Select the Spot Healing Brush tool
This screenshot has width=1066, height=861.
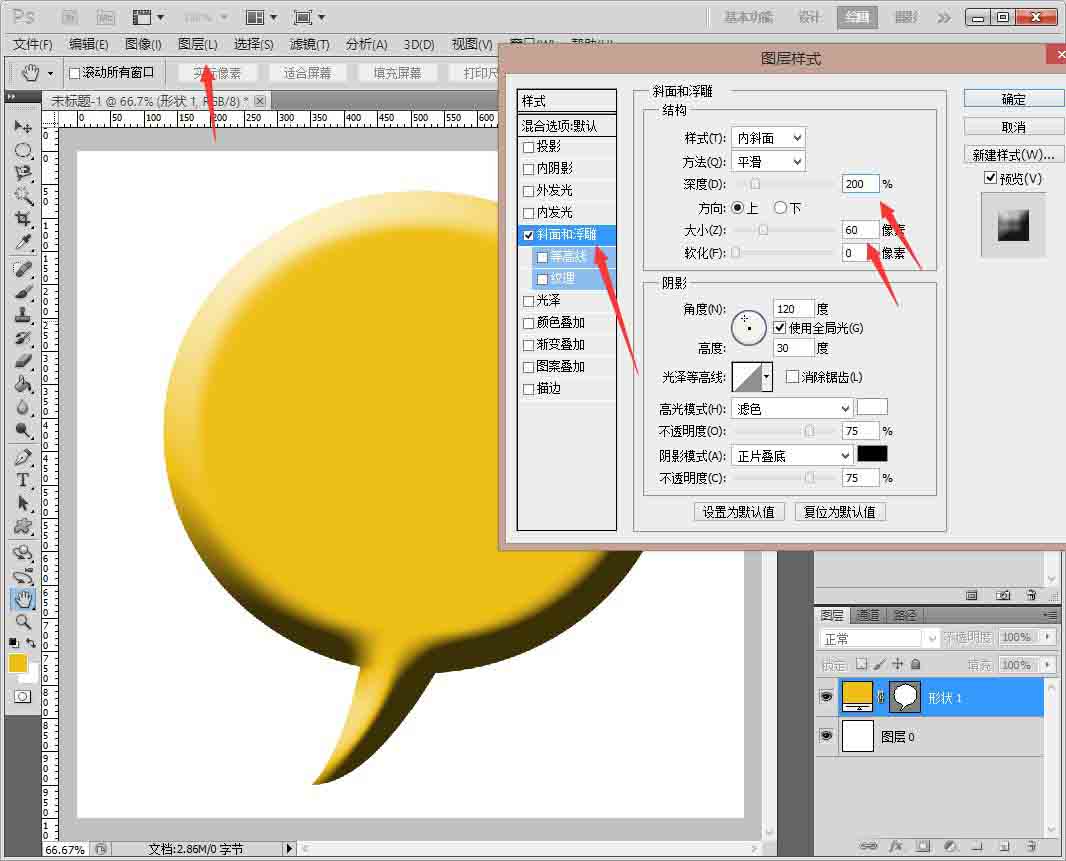coord(23,269)
